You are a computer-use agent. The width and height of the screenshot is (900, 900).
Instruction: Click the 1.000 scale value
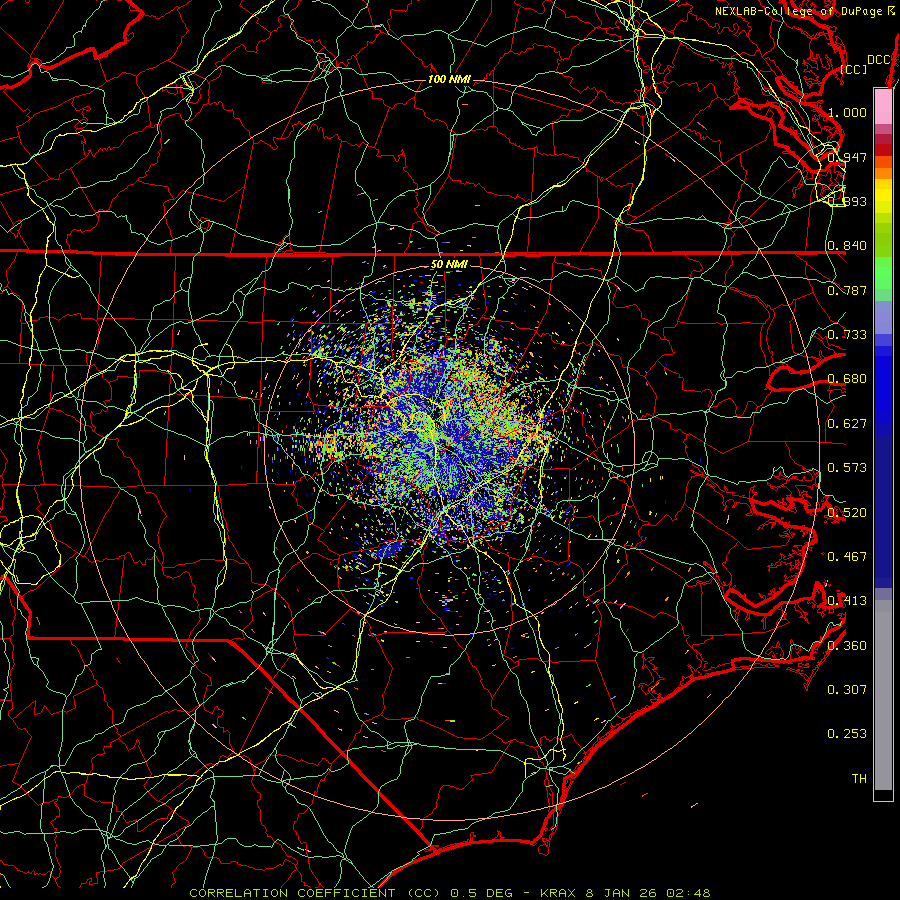coord(847,112)
